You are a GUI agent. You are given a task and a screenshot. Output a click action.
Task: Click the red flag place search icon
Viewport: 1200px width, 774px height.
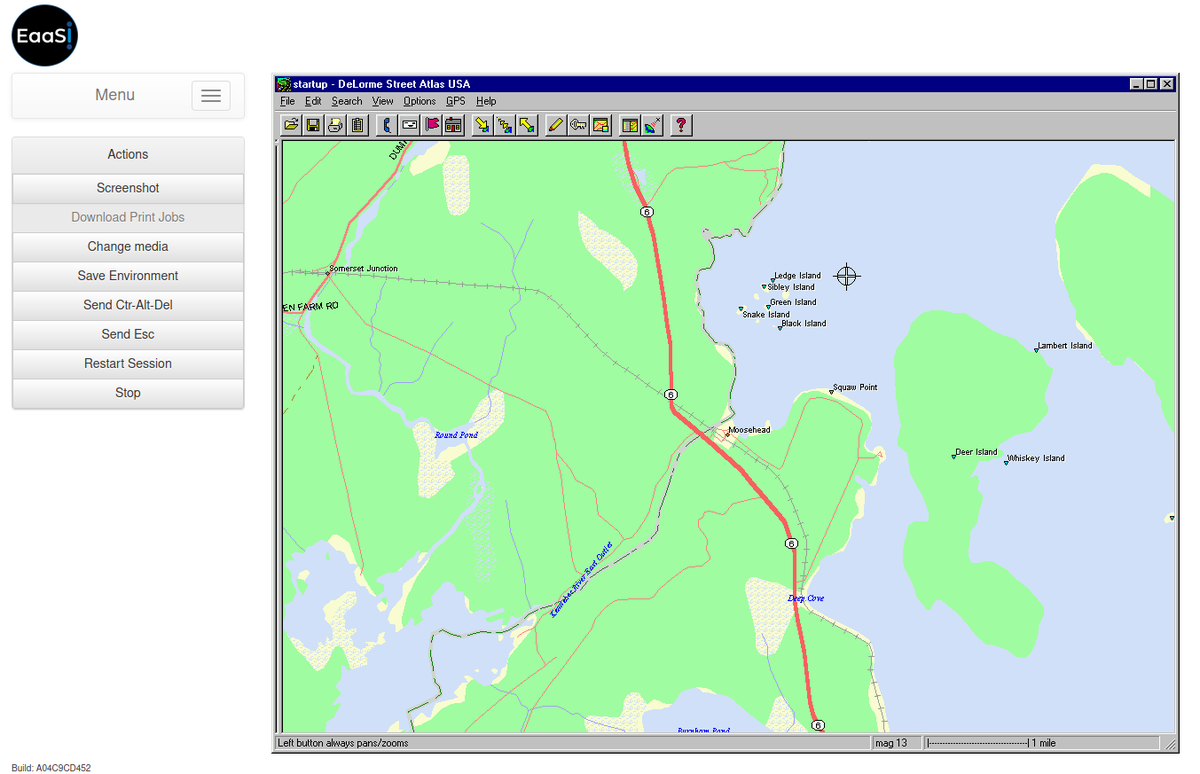431,125
